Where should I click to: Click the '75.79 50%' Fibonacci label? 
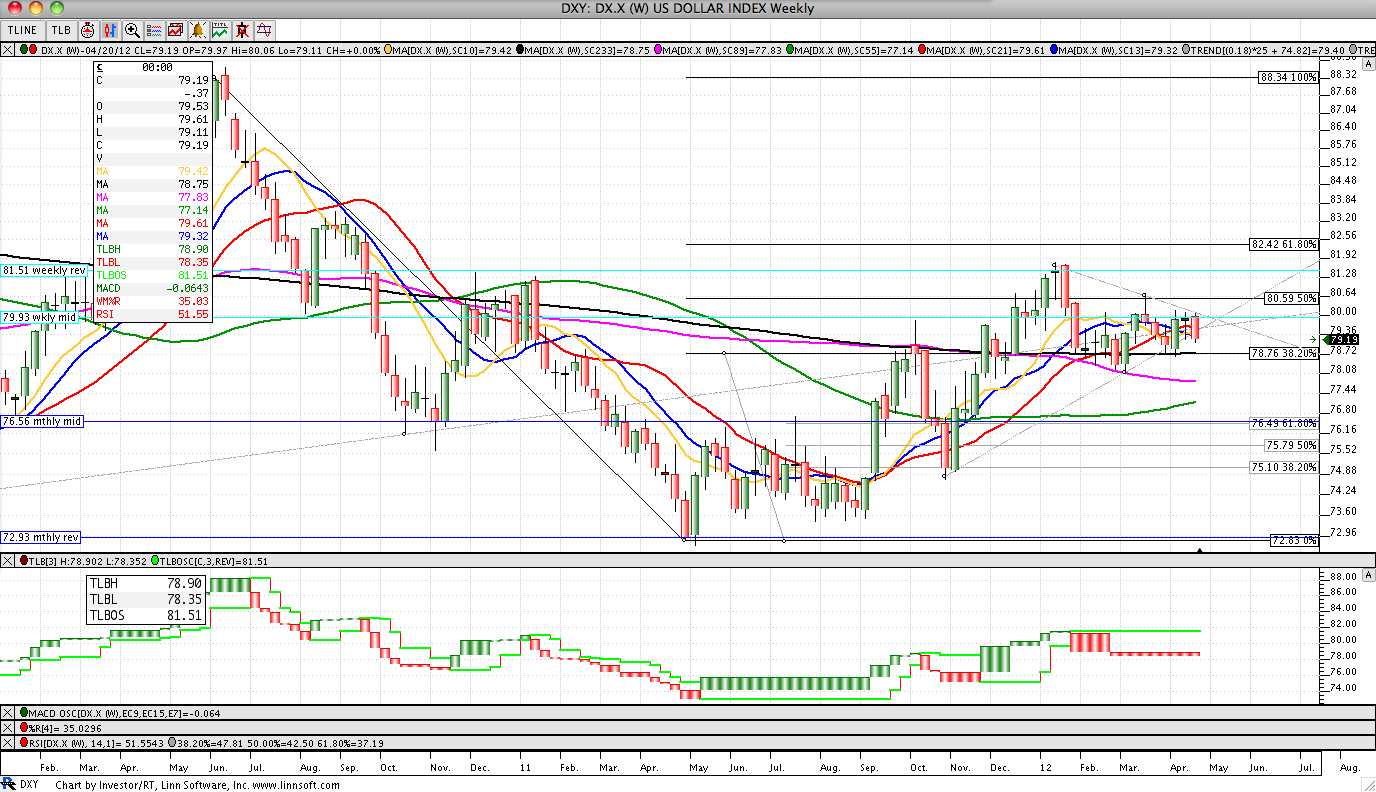point(1291,445)
